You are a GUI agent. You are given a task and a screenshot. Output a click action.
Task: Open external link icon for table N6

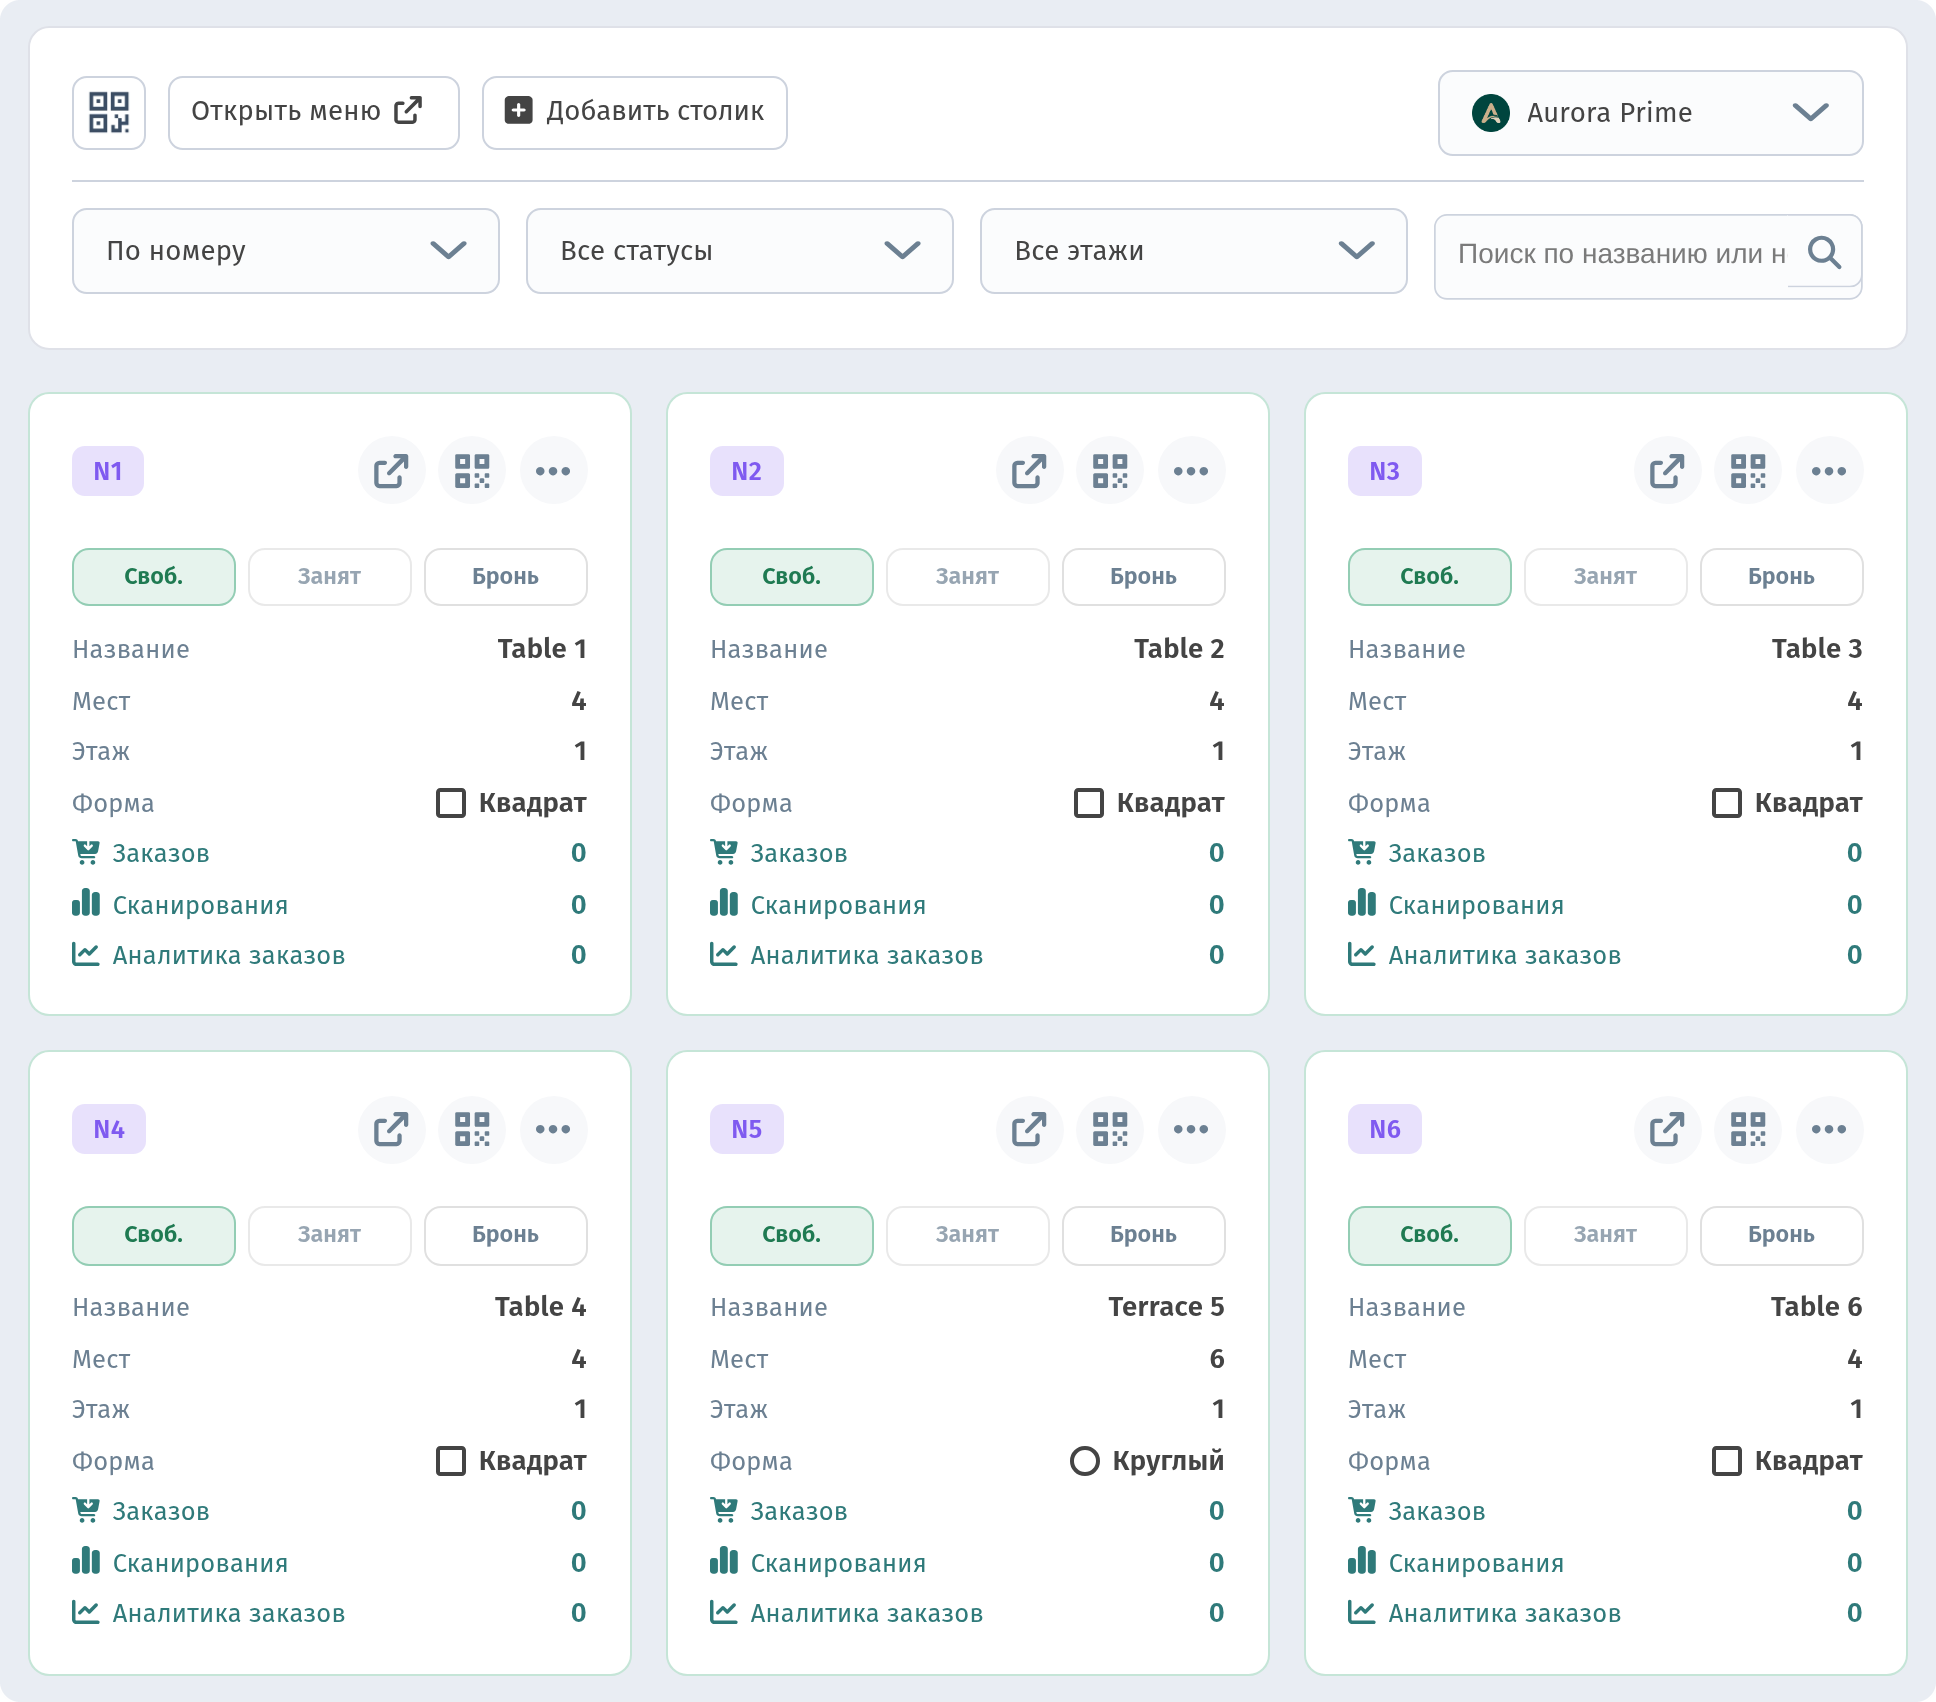1667,1129
